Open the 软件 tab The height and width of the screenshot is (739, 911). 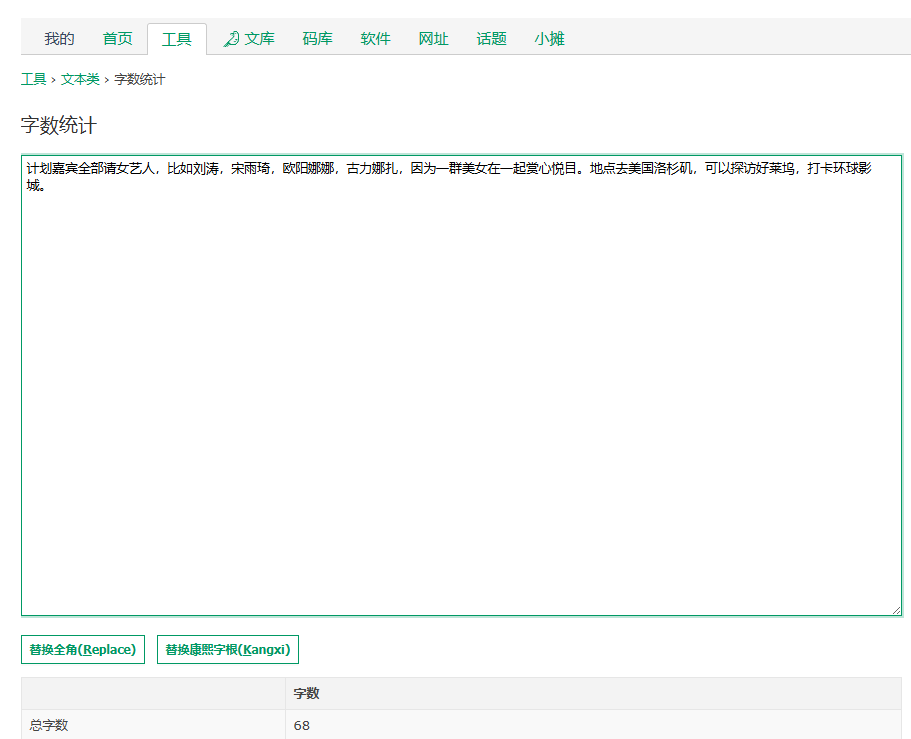pos(375,39)
